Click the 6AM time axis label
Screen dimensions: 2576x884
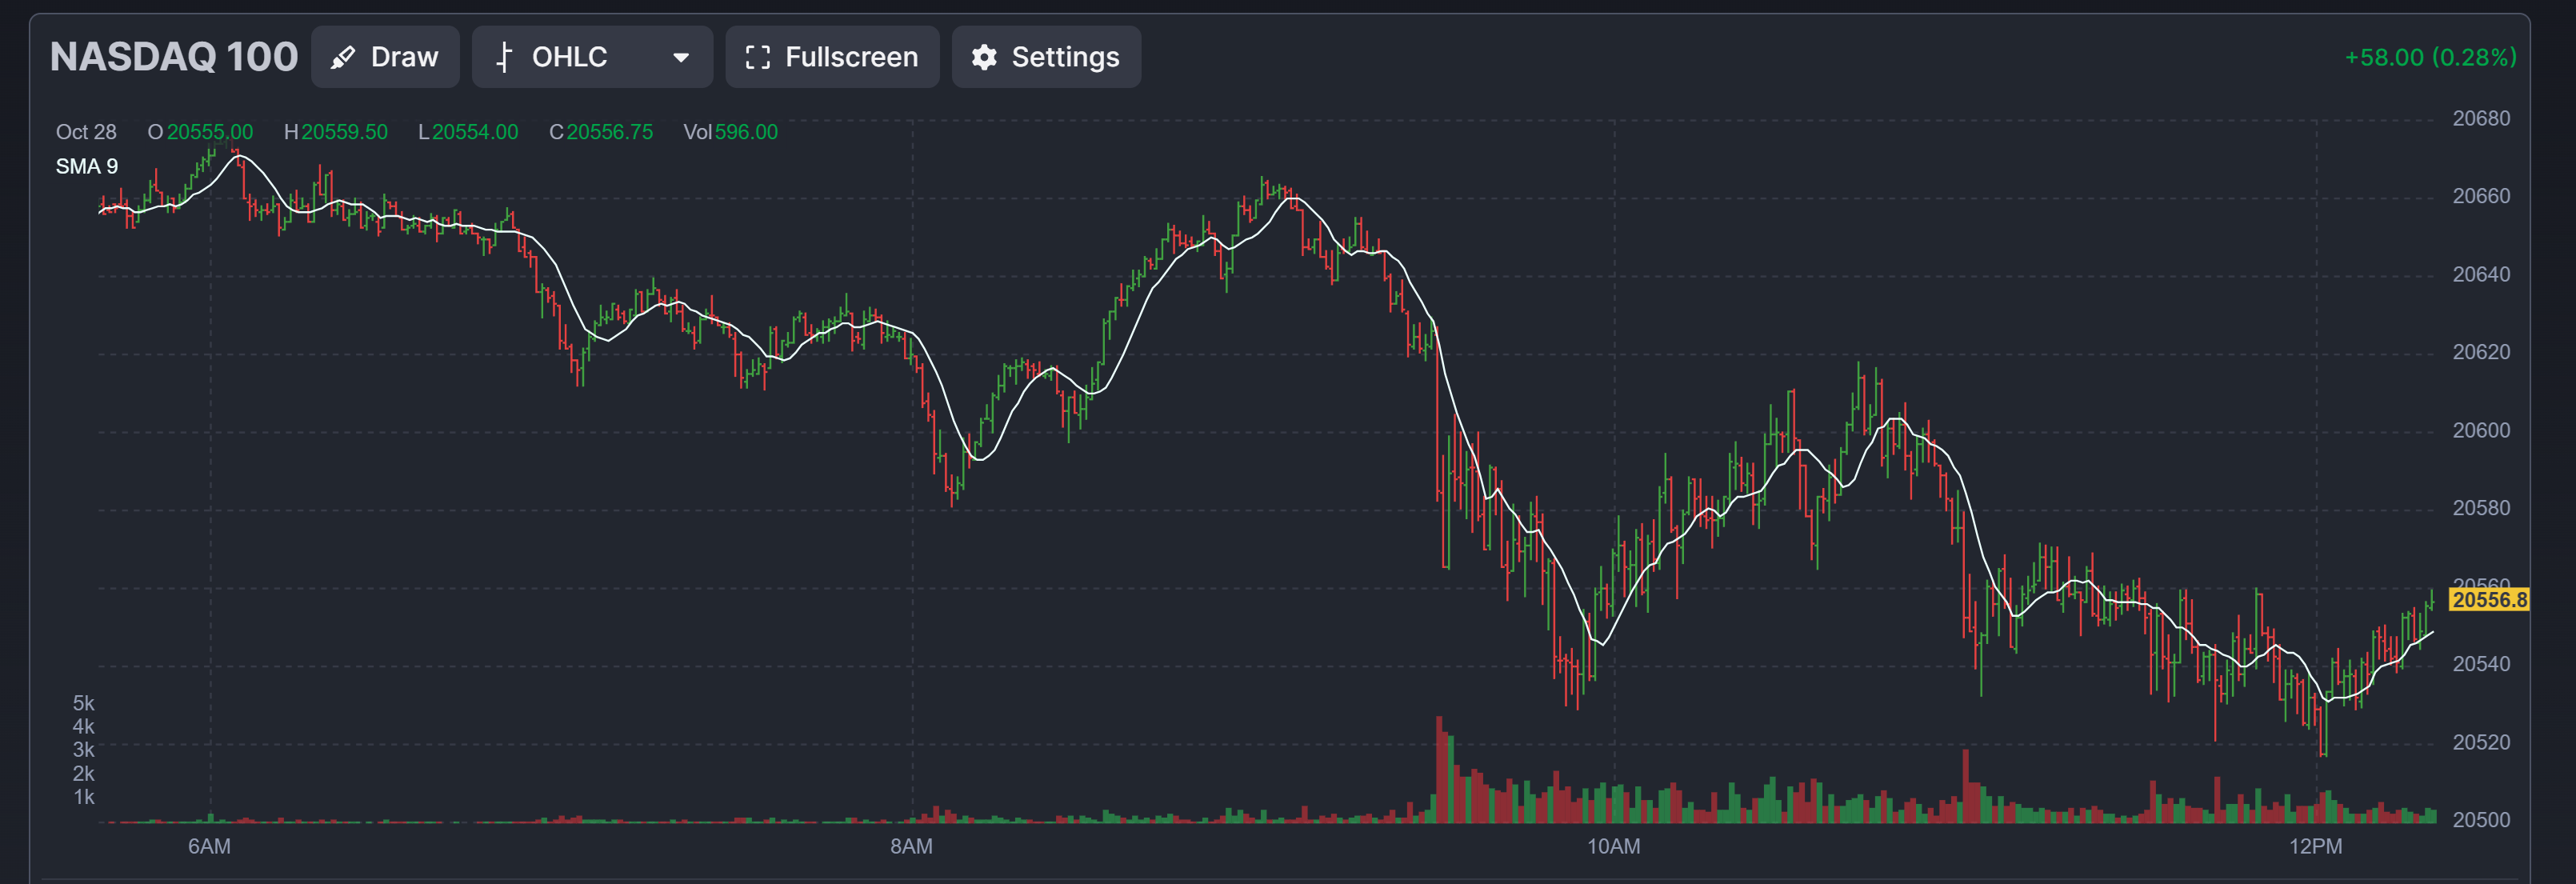tap(209, 847)
